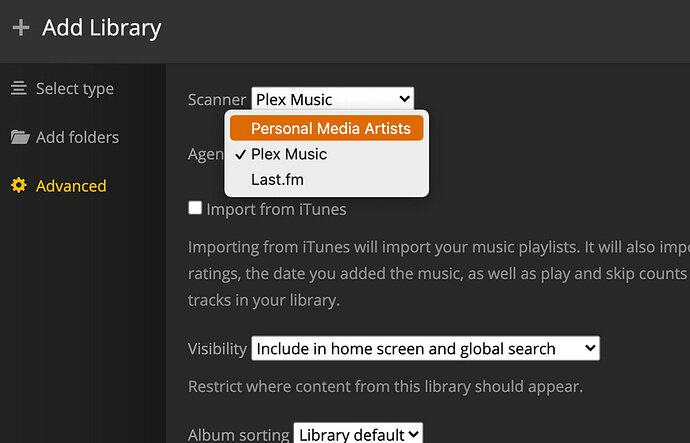This screenshot has width=690, height=443.
Task: Enable the Import from iTunes checkbox
Action: click(195, 208)
